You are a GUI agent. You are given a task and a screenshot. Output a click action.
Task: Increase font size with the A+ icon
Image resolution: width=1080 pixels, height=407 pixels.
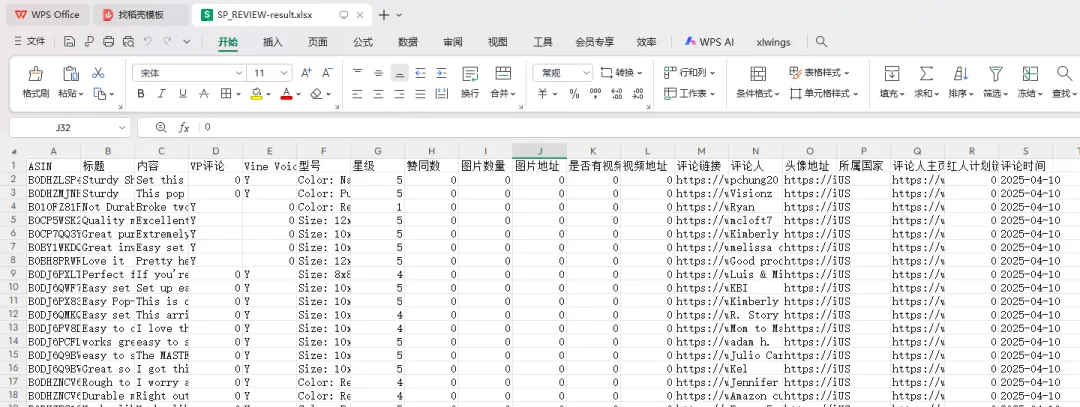[x=307, y=72]
